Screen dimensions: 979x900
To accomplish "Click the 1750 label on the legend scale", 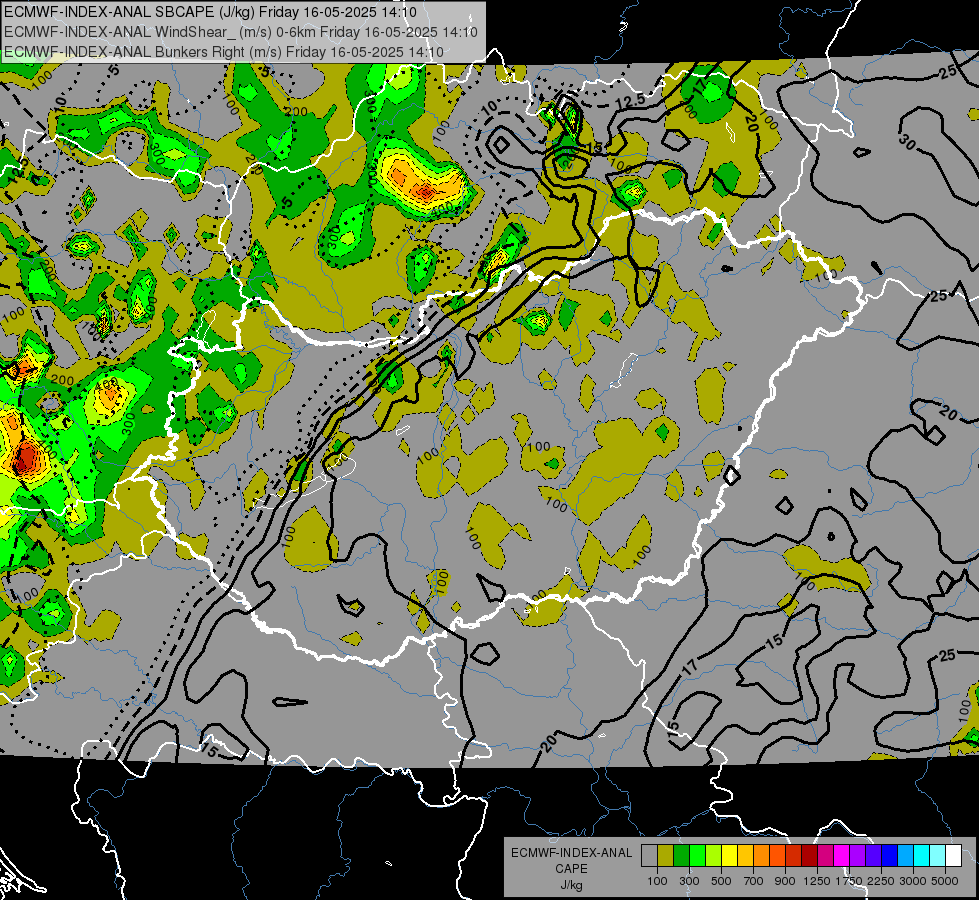I will 849,881.
